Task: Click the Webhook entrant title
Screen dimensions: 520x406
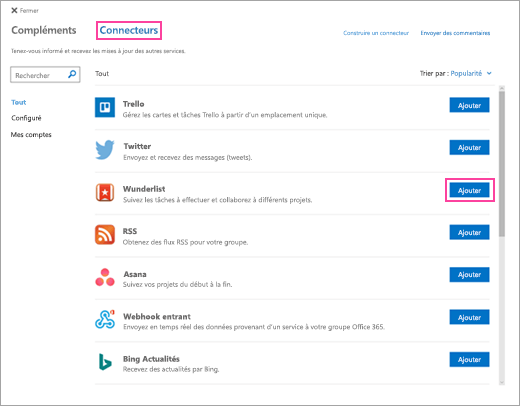Action: tap(157, 317)
